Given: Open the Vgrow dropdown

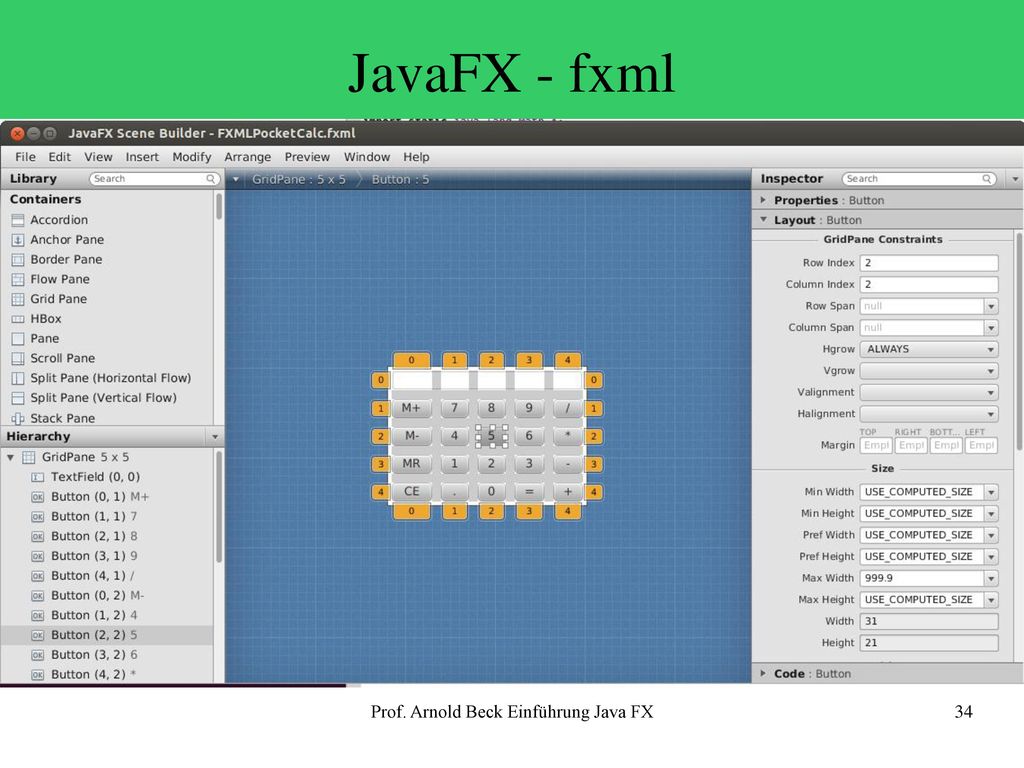Looking at the screenshot, I should click(929, 371).
